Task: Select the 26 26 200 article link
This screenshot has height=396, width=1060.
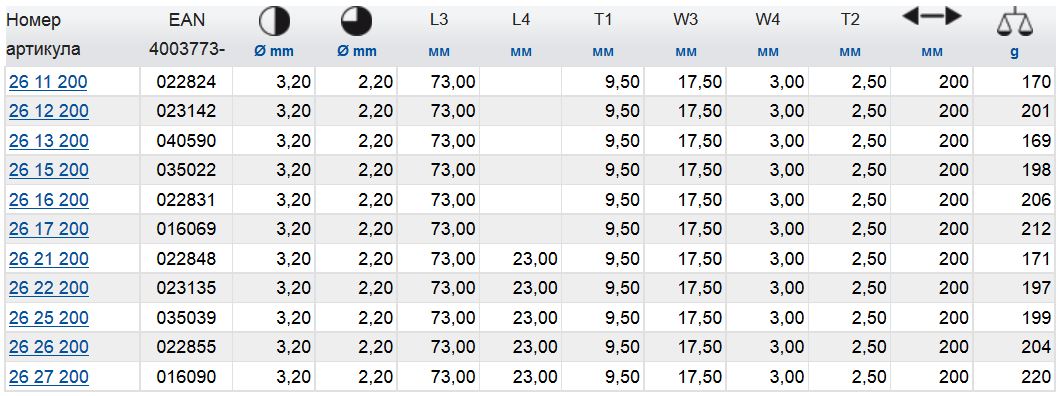Action: pos(49,347)
